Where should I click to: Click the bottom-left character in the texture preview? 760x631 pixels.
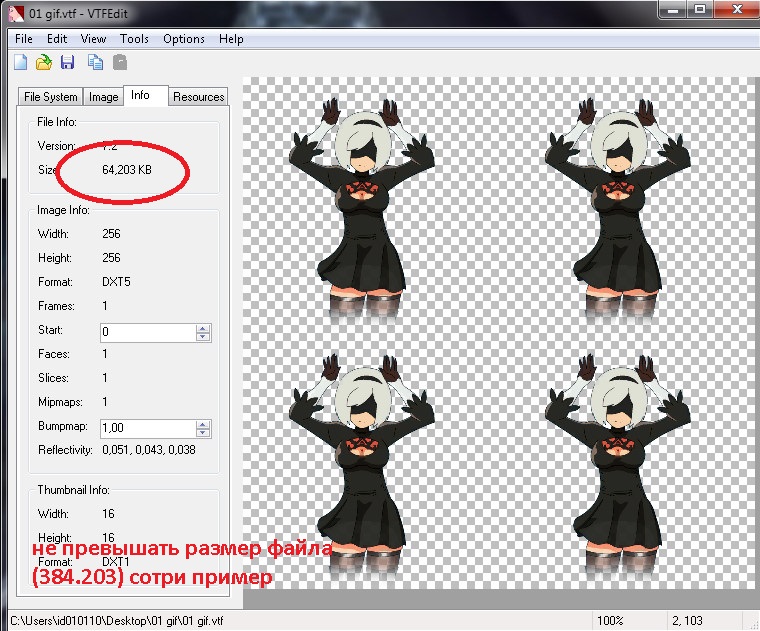click(362, 465)
